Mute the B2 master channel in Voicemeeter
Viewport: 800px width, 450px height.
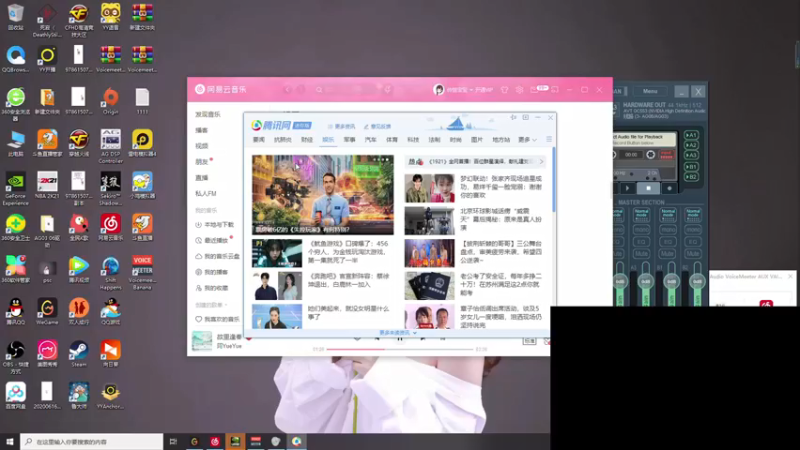coord(693,254)
